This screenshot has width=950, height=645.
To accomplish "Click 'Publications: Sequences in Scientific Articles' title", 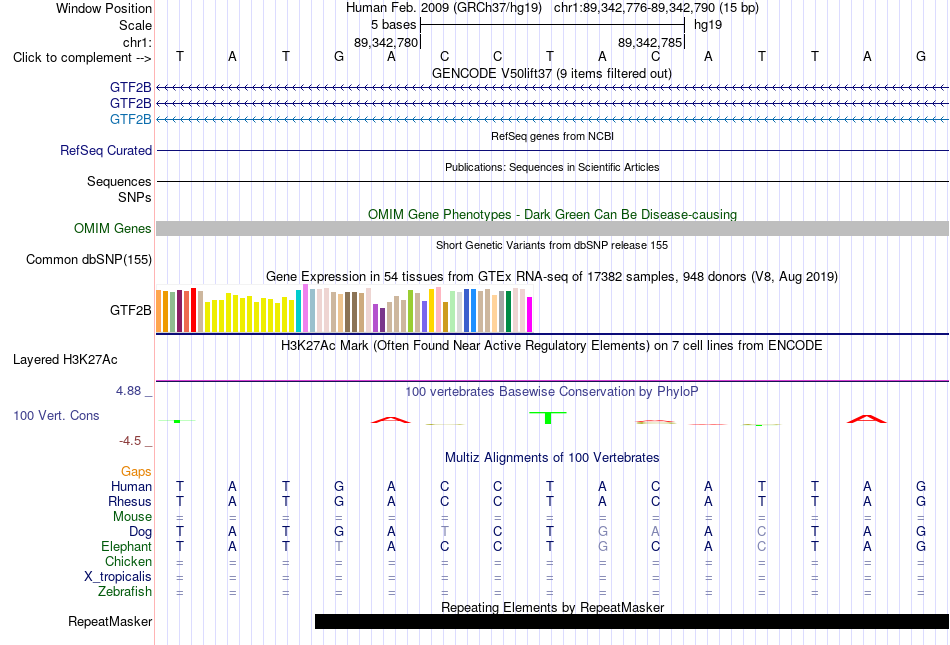I will [552, 167].
